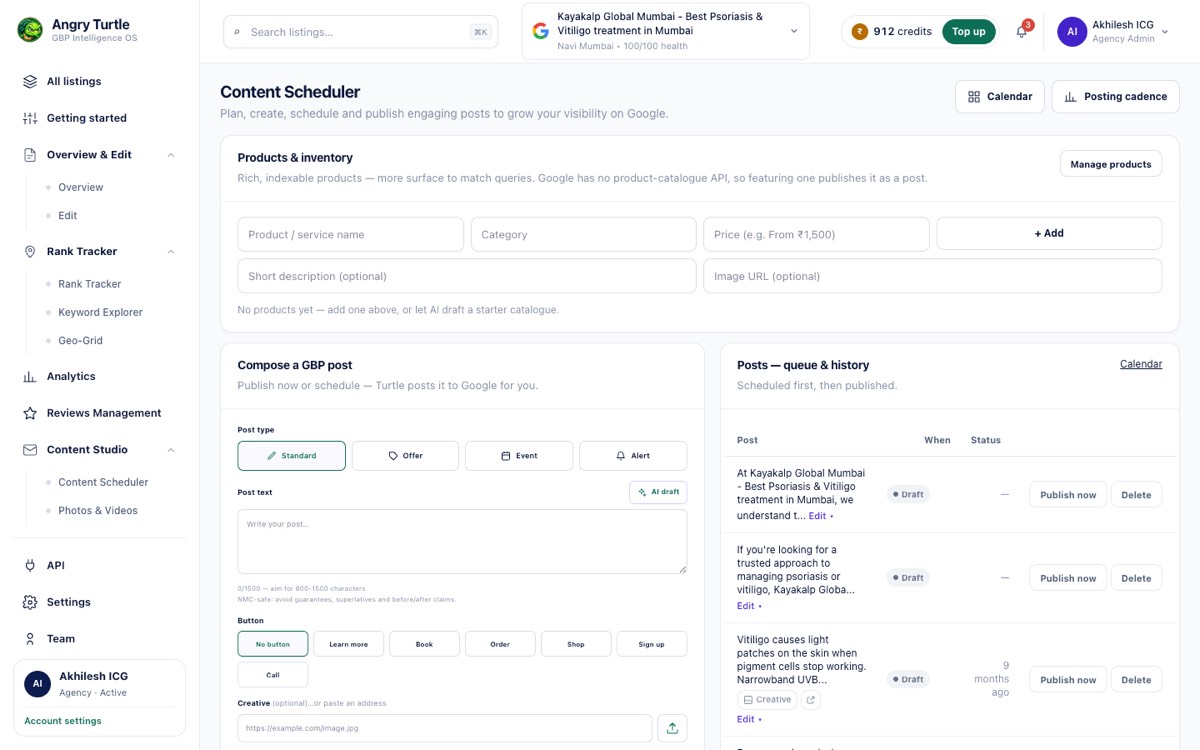1200x750 pixels.
Task: Choose the Book button option
Action: click(x=424, y=644)
